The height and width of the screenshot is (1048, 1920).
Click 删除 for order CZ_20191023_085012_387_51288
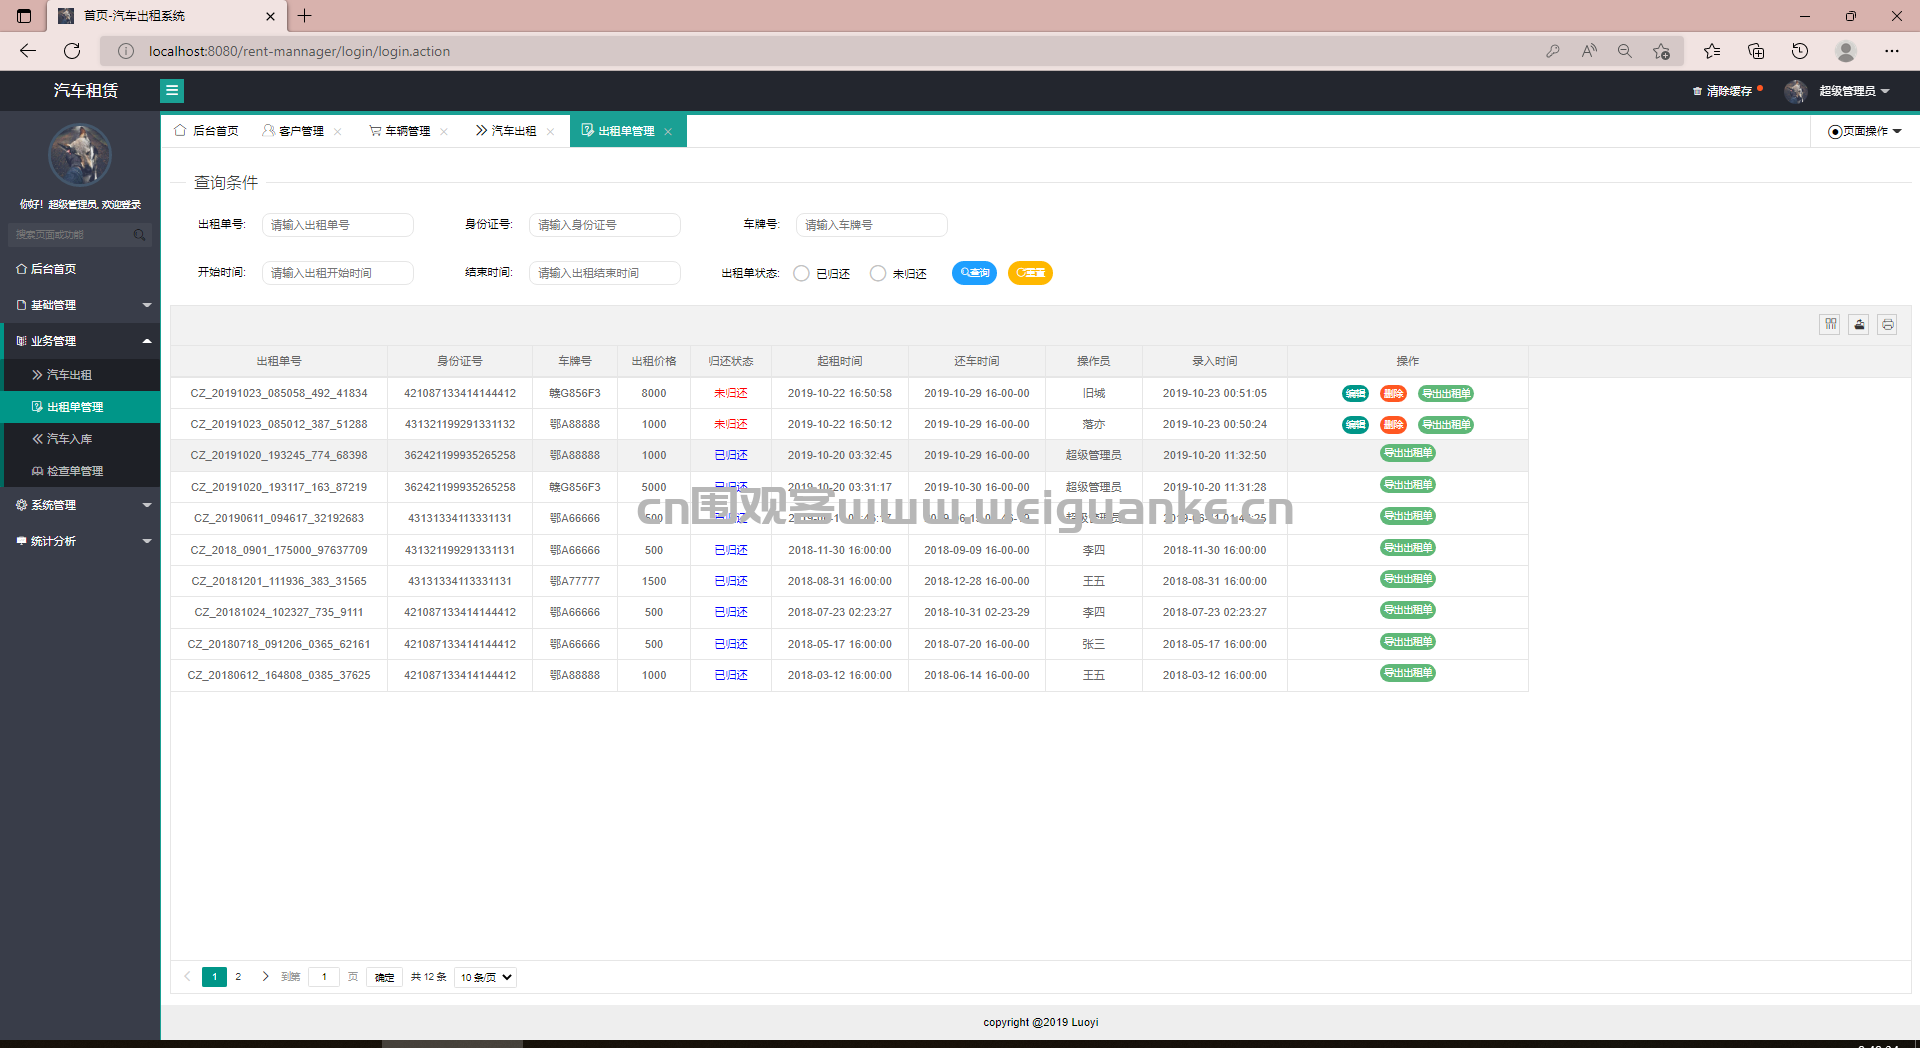click(x=1393, y=425)
